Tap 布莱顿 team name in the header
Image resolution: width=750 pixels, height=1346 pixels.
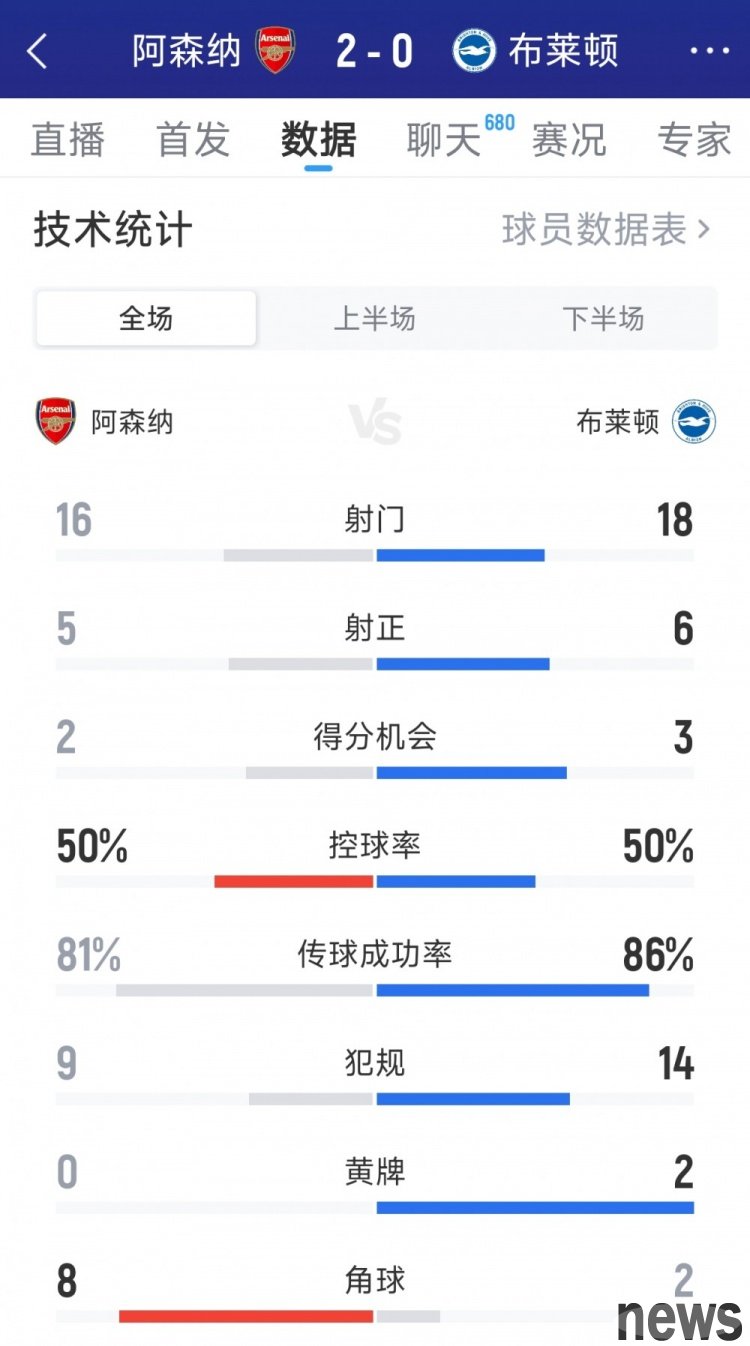563,51
